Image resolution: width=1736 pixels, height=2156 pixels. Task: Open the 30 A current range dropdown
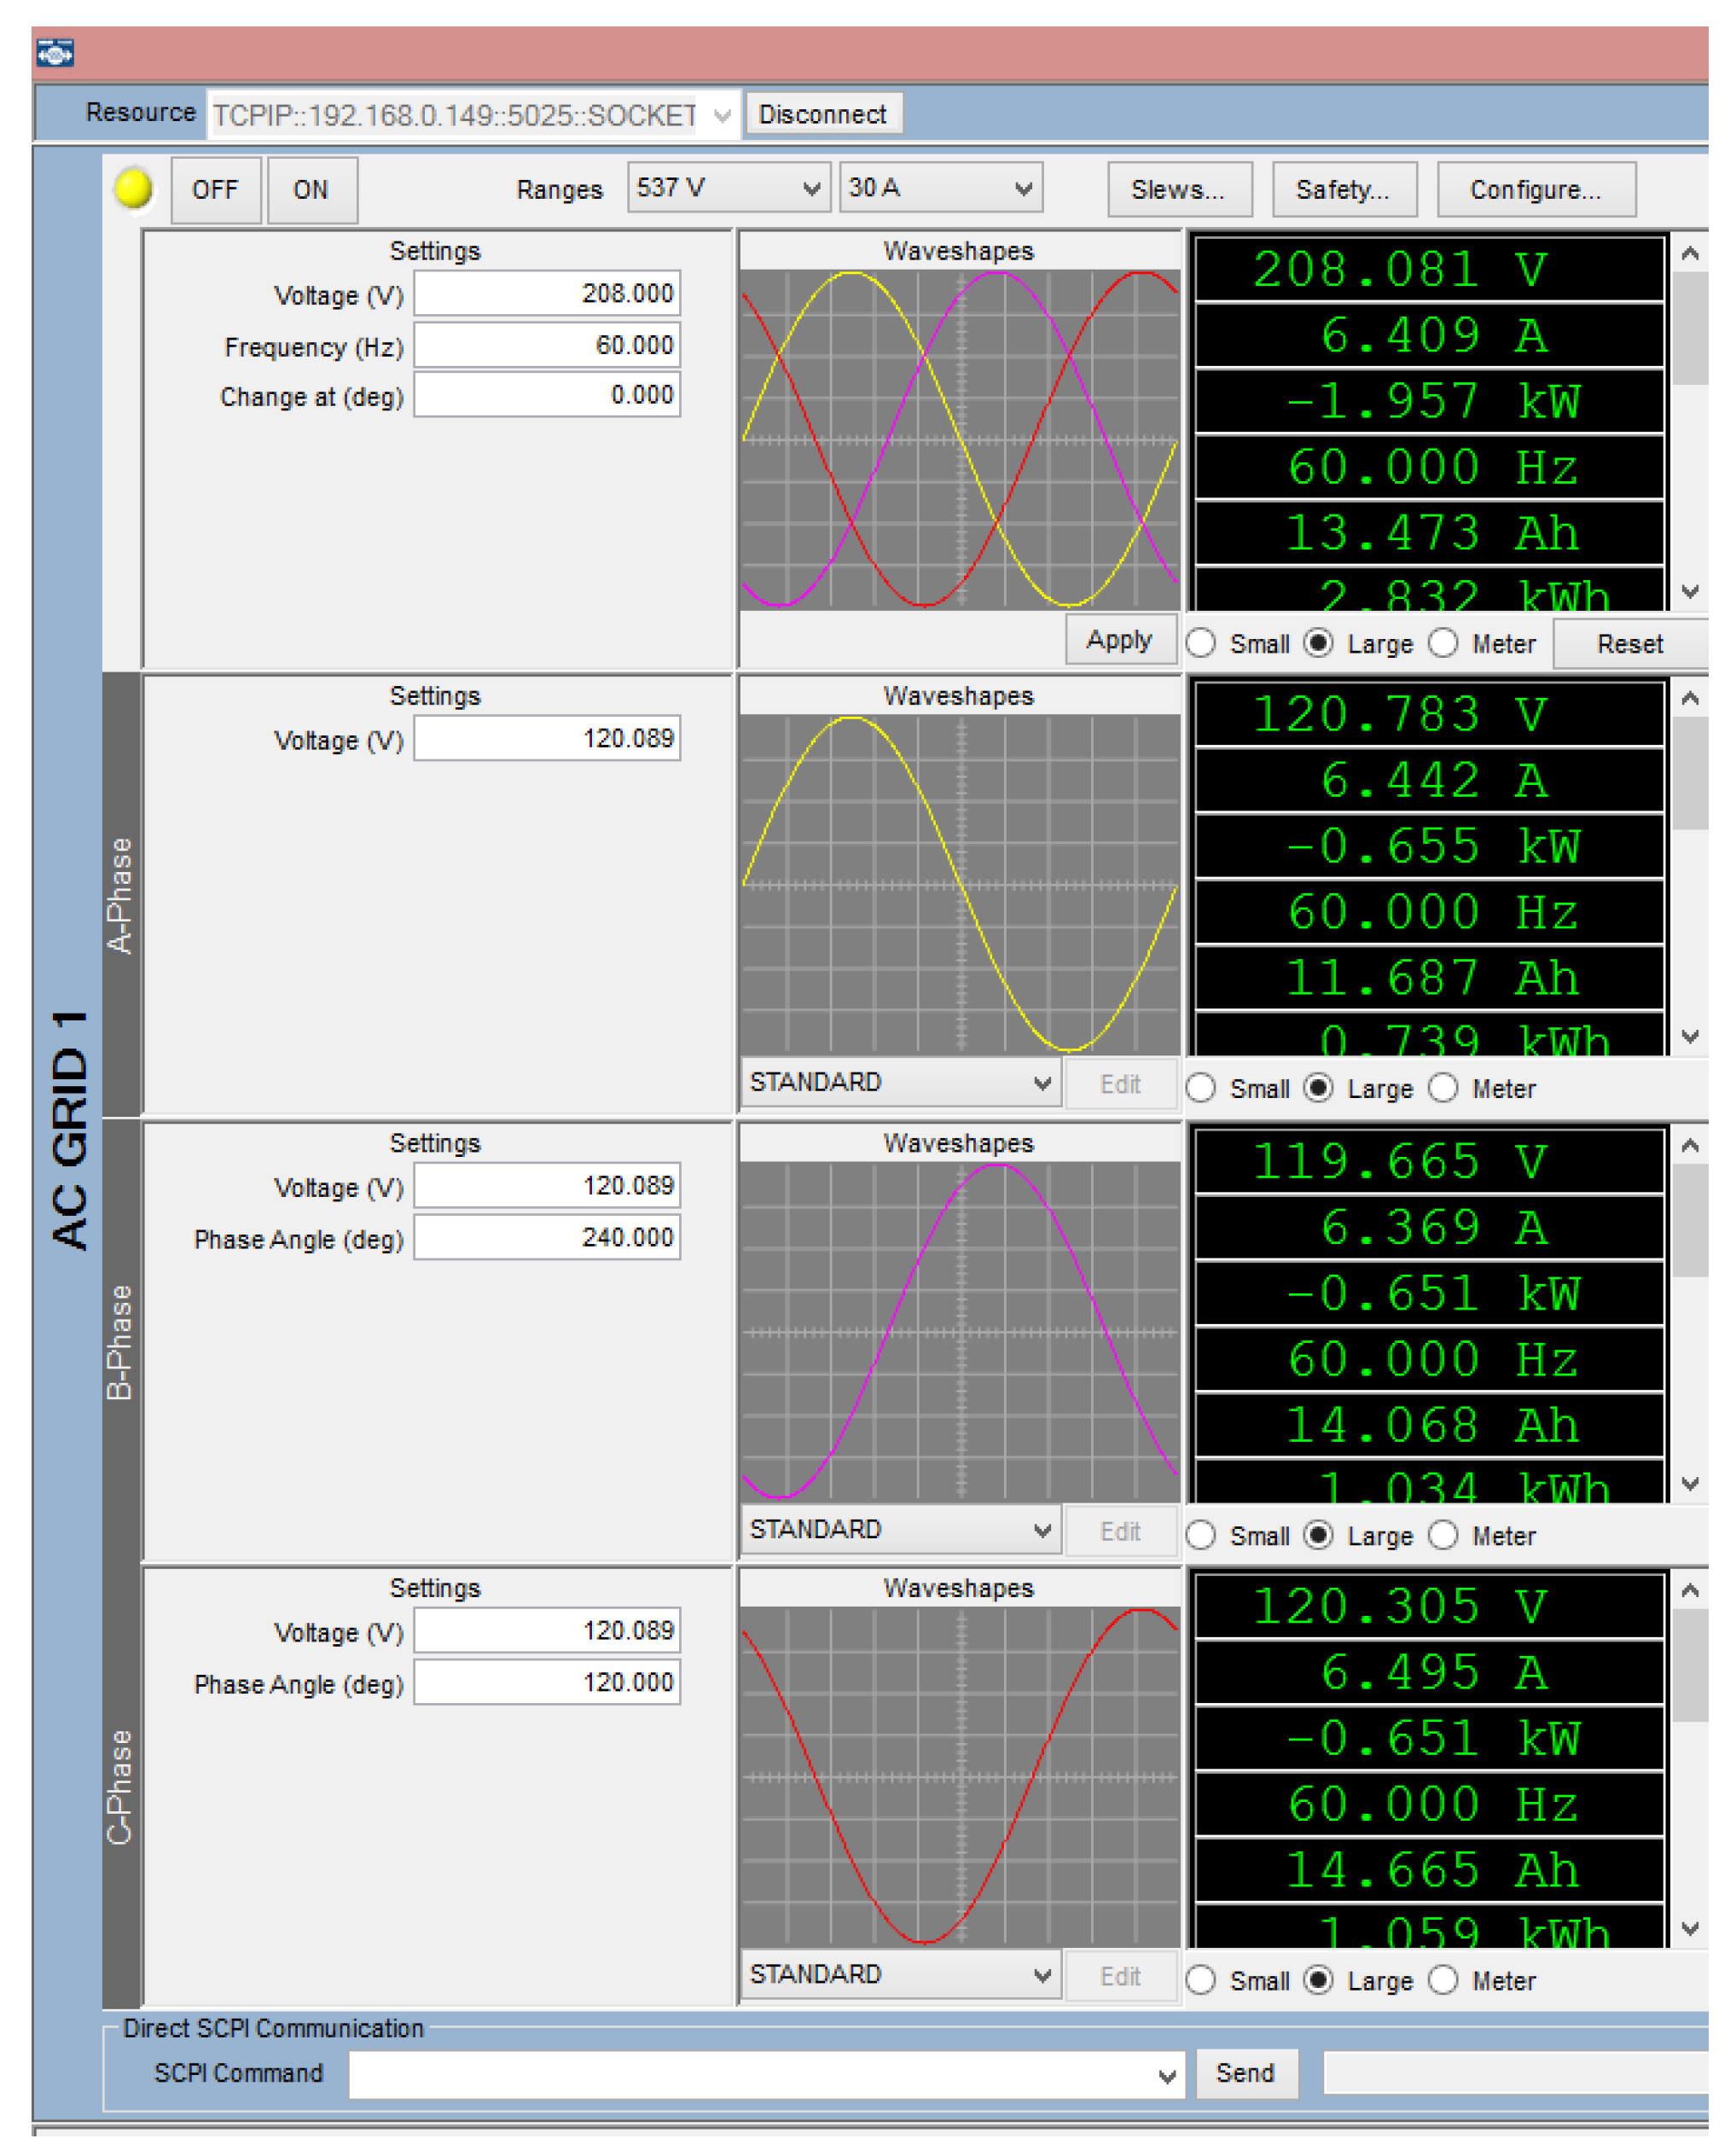[x=940, y=188]
